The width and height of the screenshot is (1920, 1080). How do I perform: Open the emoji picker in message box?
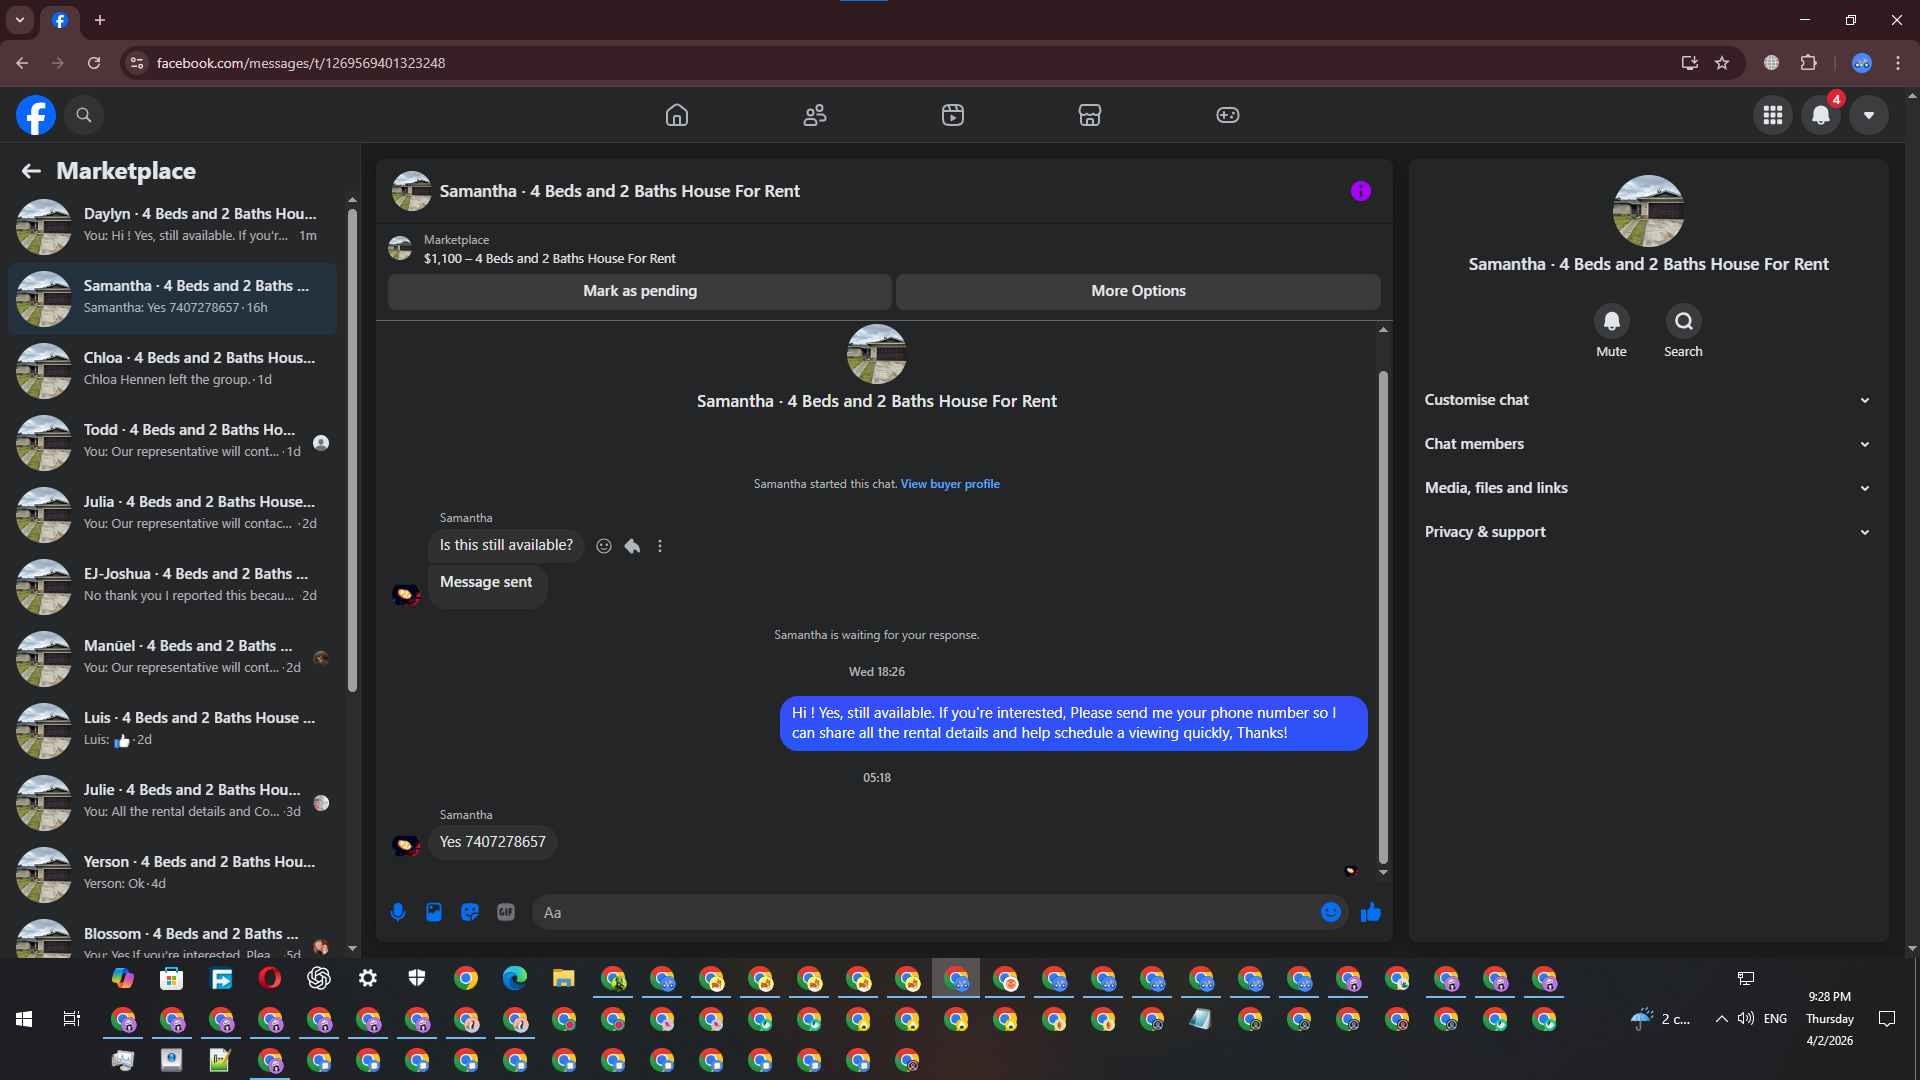[1331, 912]
